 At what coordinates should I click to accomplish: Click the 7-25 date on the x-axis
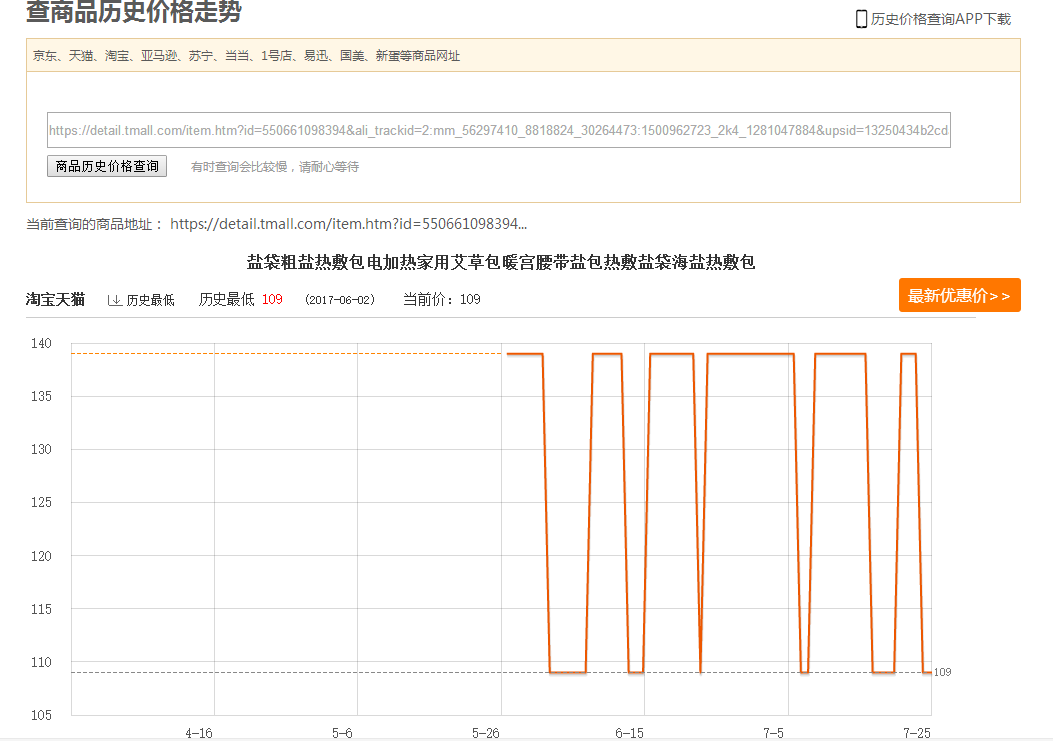[x=916, y=733]
